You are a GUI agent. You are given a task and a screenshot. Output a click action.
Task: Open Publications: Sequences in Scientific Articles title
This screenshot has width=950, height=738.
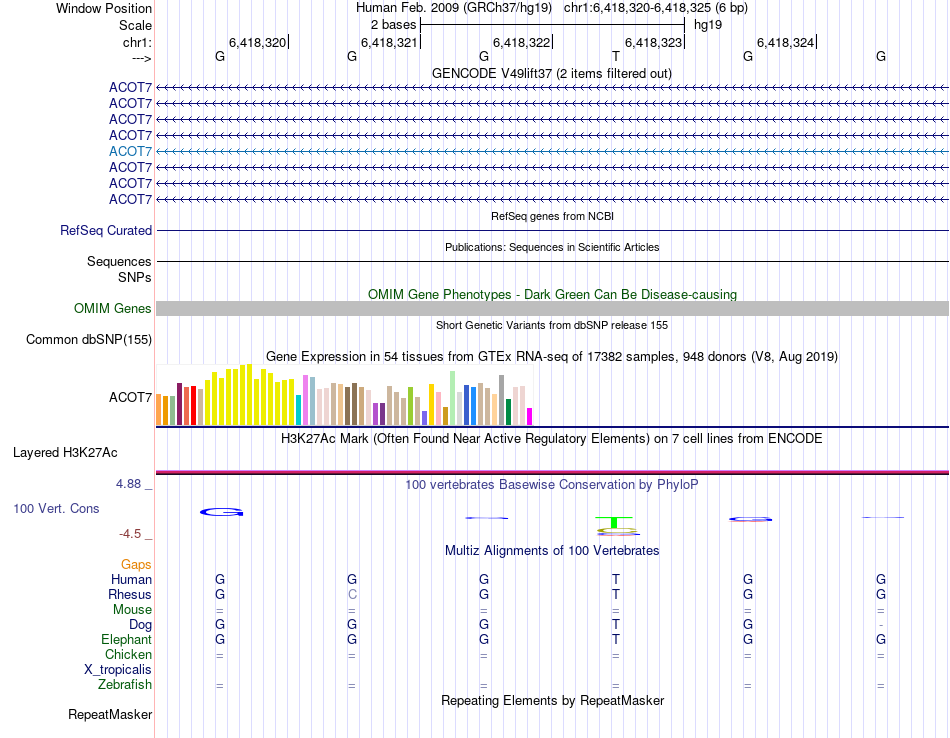[x=552, y=247]
